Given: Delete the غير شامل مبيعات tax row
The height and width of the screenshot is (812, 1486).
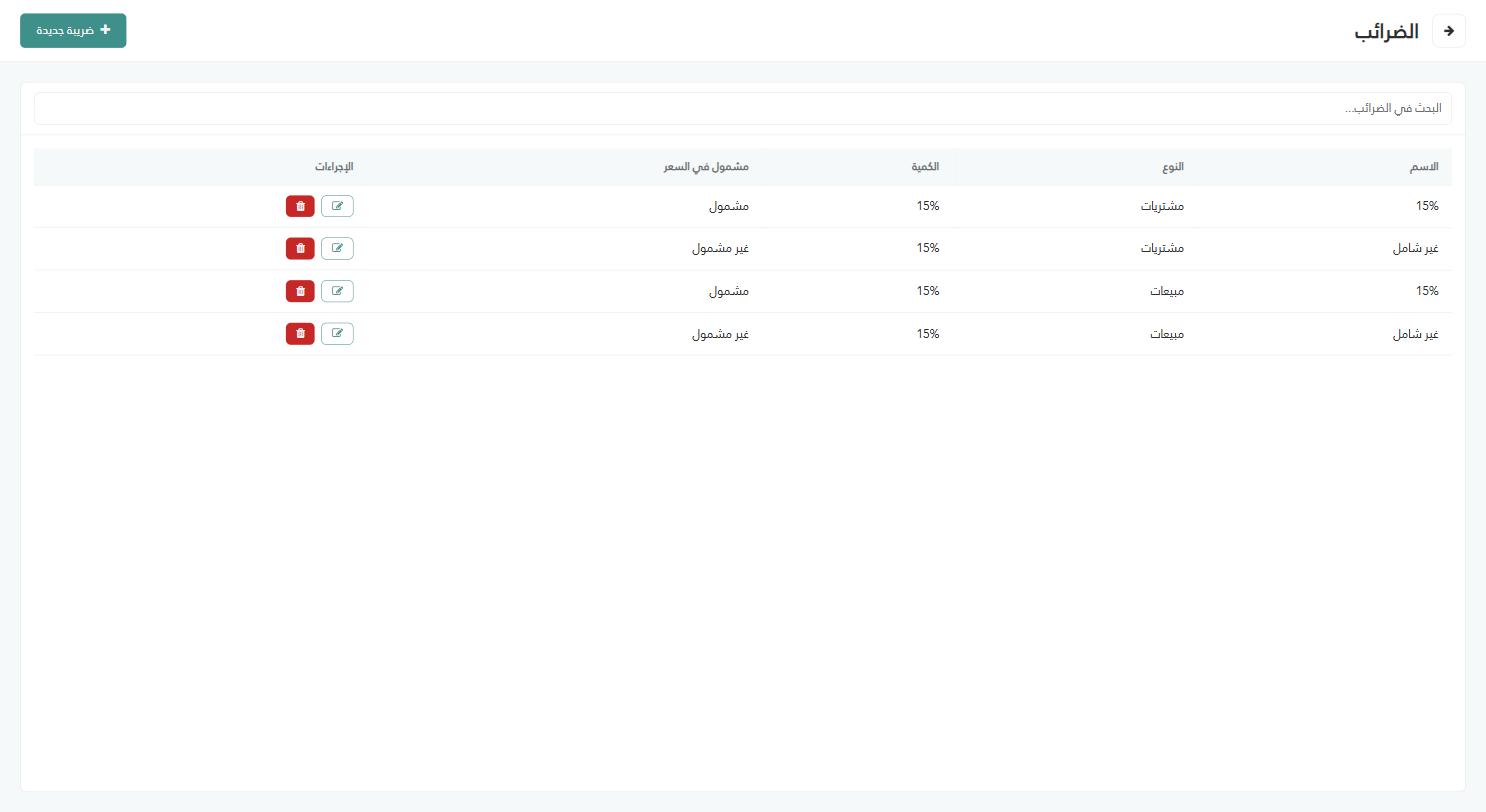Looking at the screenshot, I should (300, 333).
